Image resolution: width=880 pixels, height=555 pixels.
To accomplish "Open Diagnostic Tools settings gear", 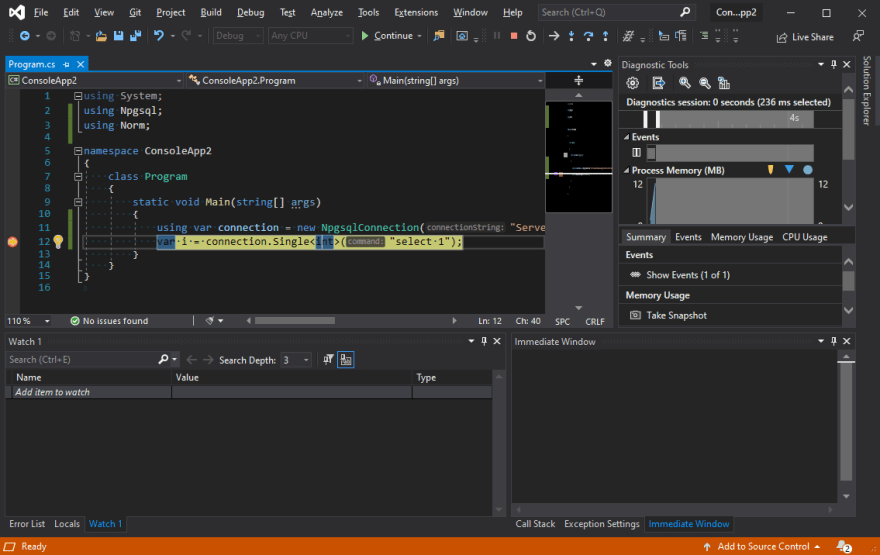I will 632,83.
